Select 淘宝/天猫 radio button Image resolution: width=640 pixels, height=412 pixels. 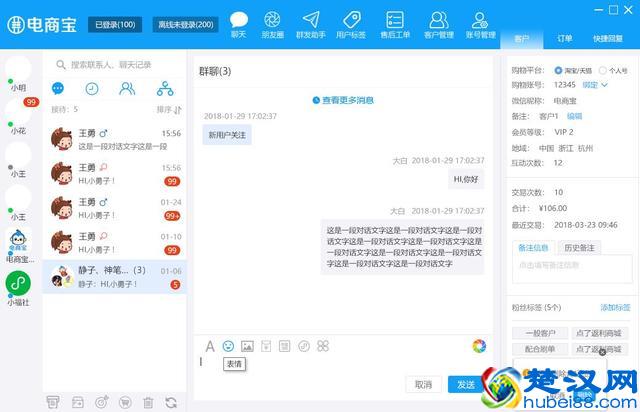(x=558, y=70)
